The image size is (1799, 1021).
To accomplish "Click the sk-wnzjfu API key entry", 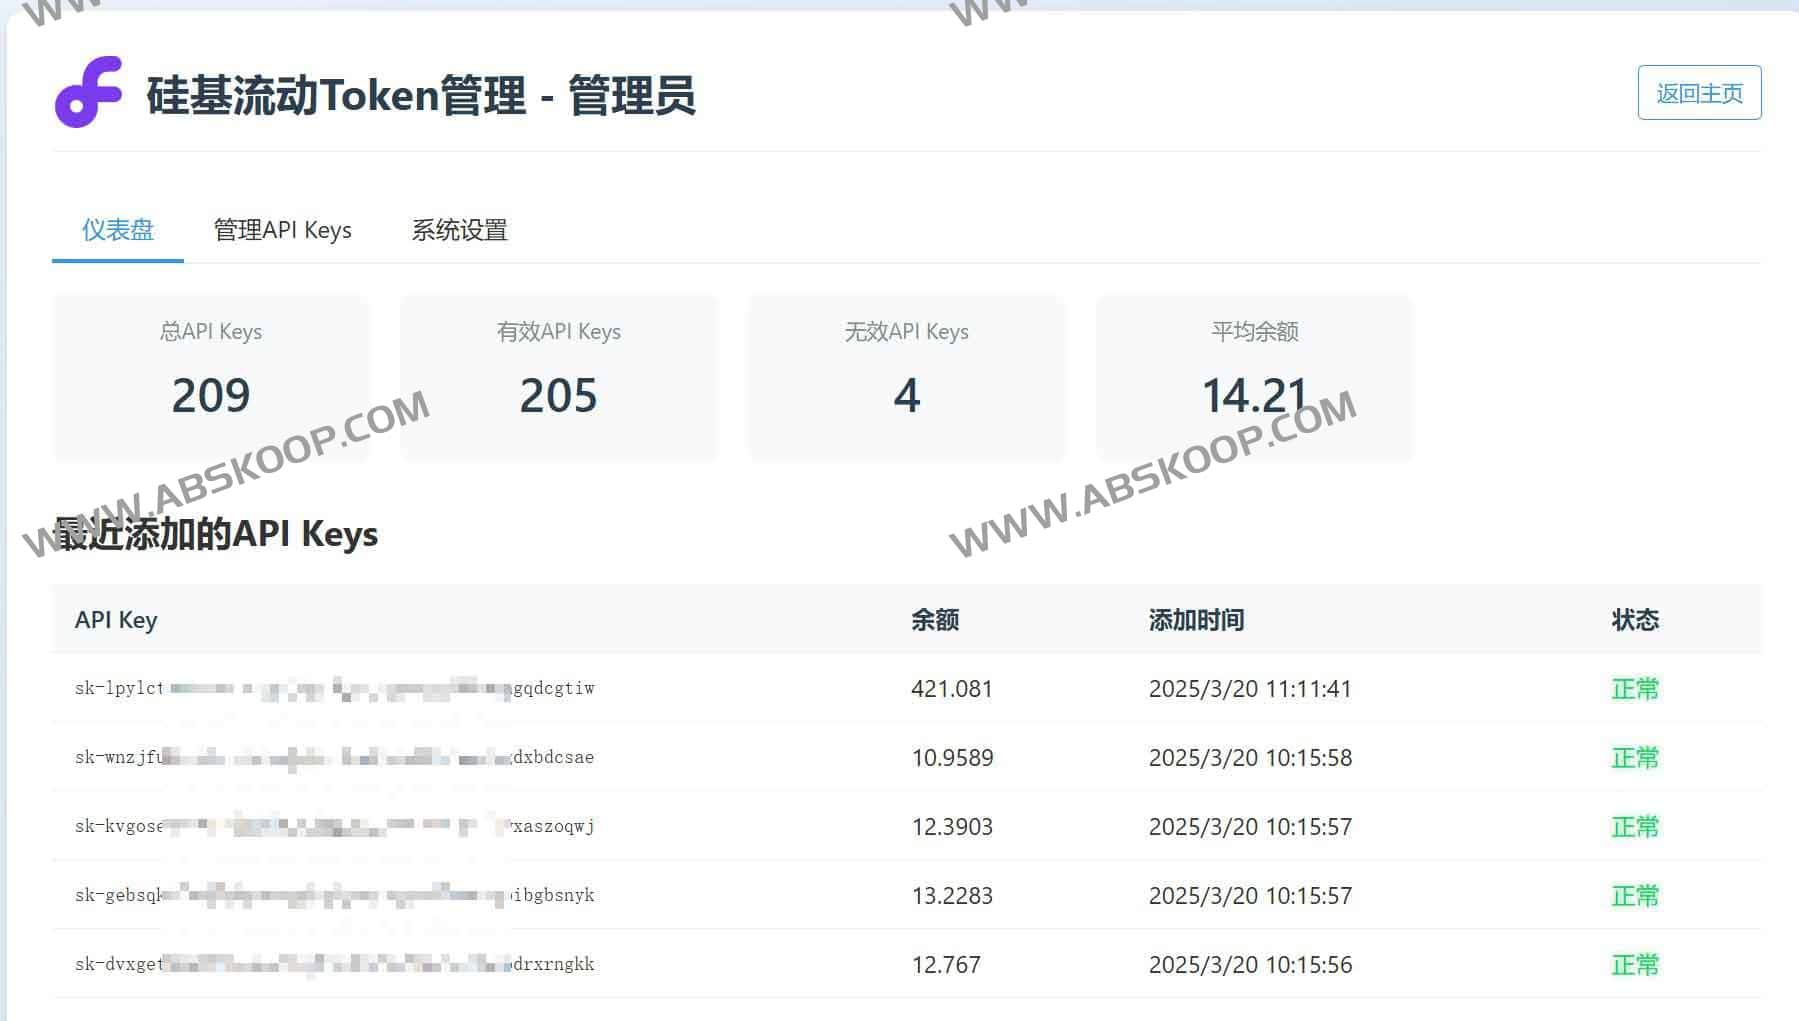I will pos(335,757).
